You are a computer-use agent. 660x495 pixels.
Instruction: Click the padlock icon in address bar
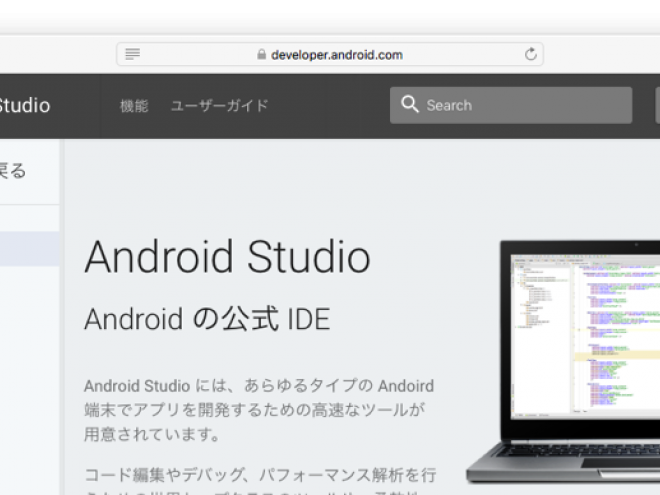point(261,54)
